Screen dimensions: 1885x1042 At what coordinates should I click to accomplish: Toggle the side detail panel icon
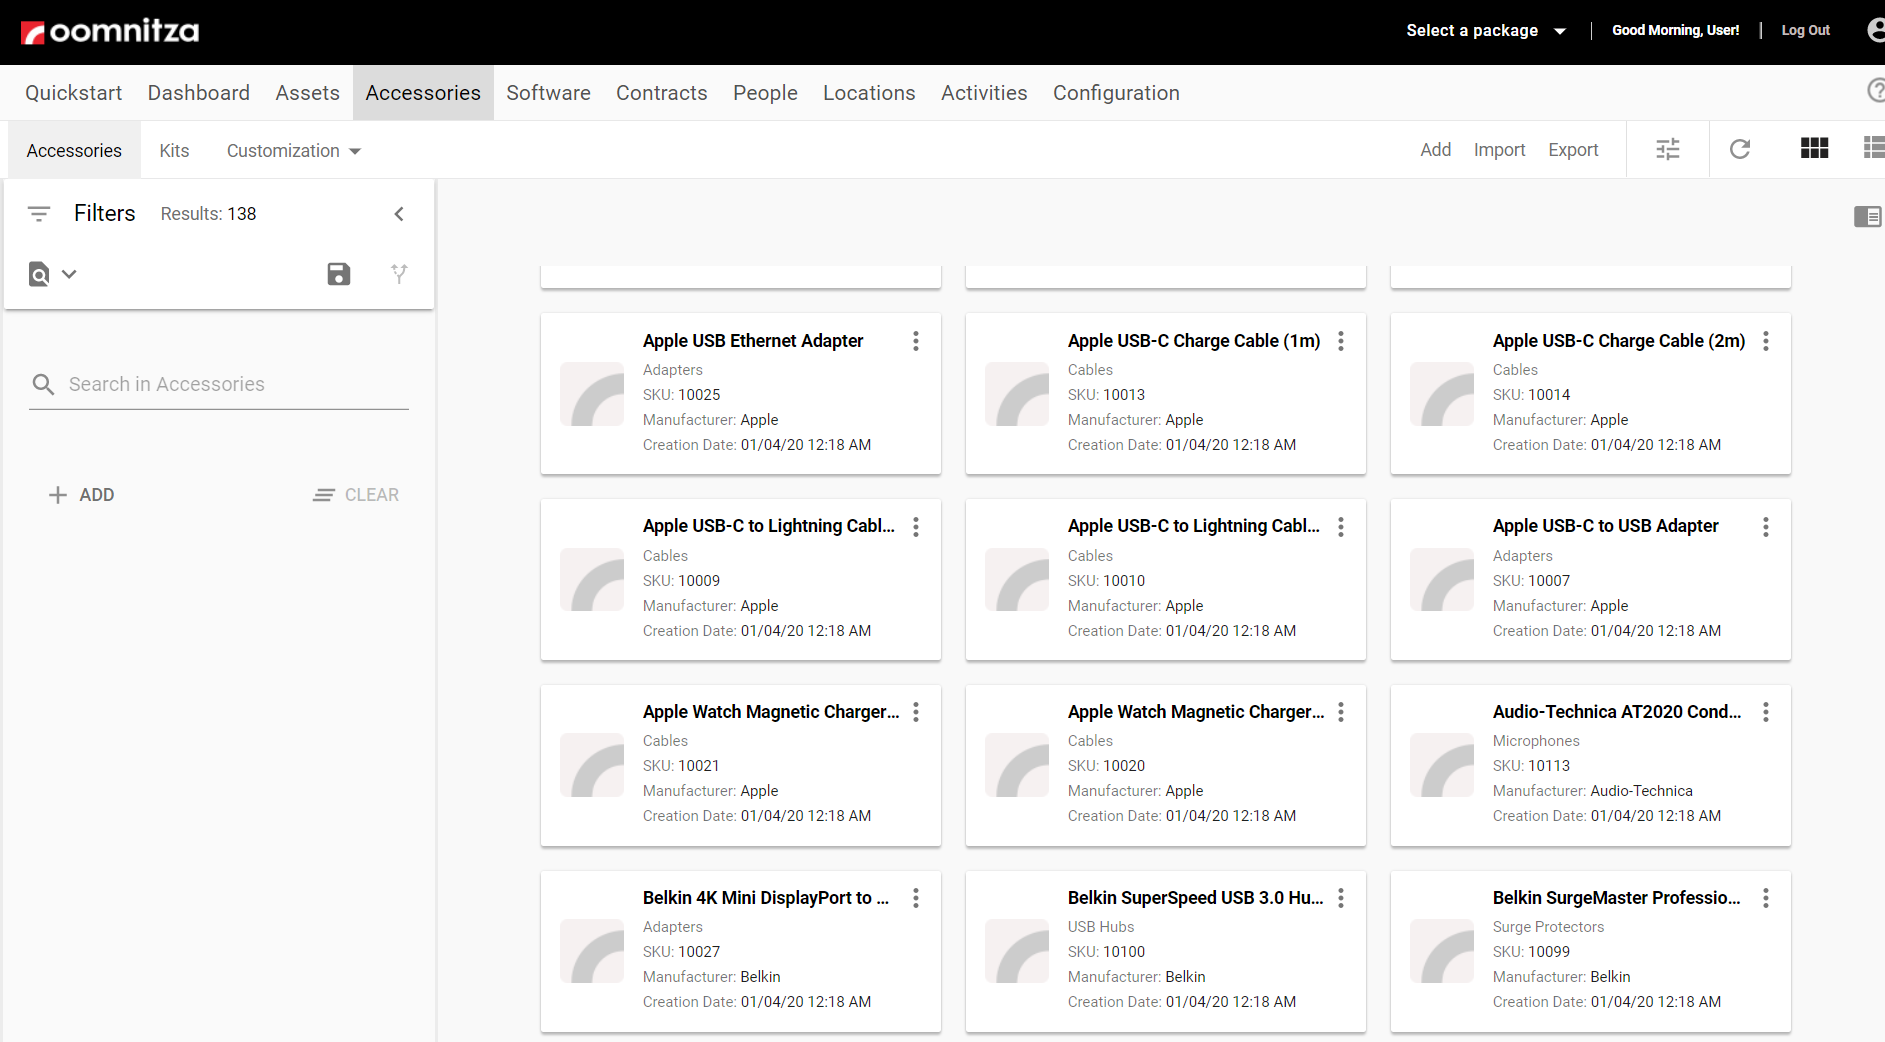click(1866, 216)
